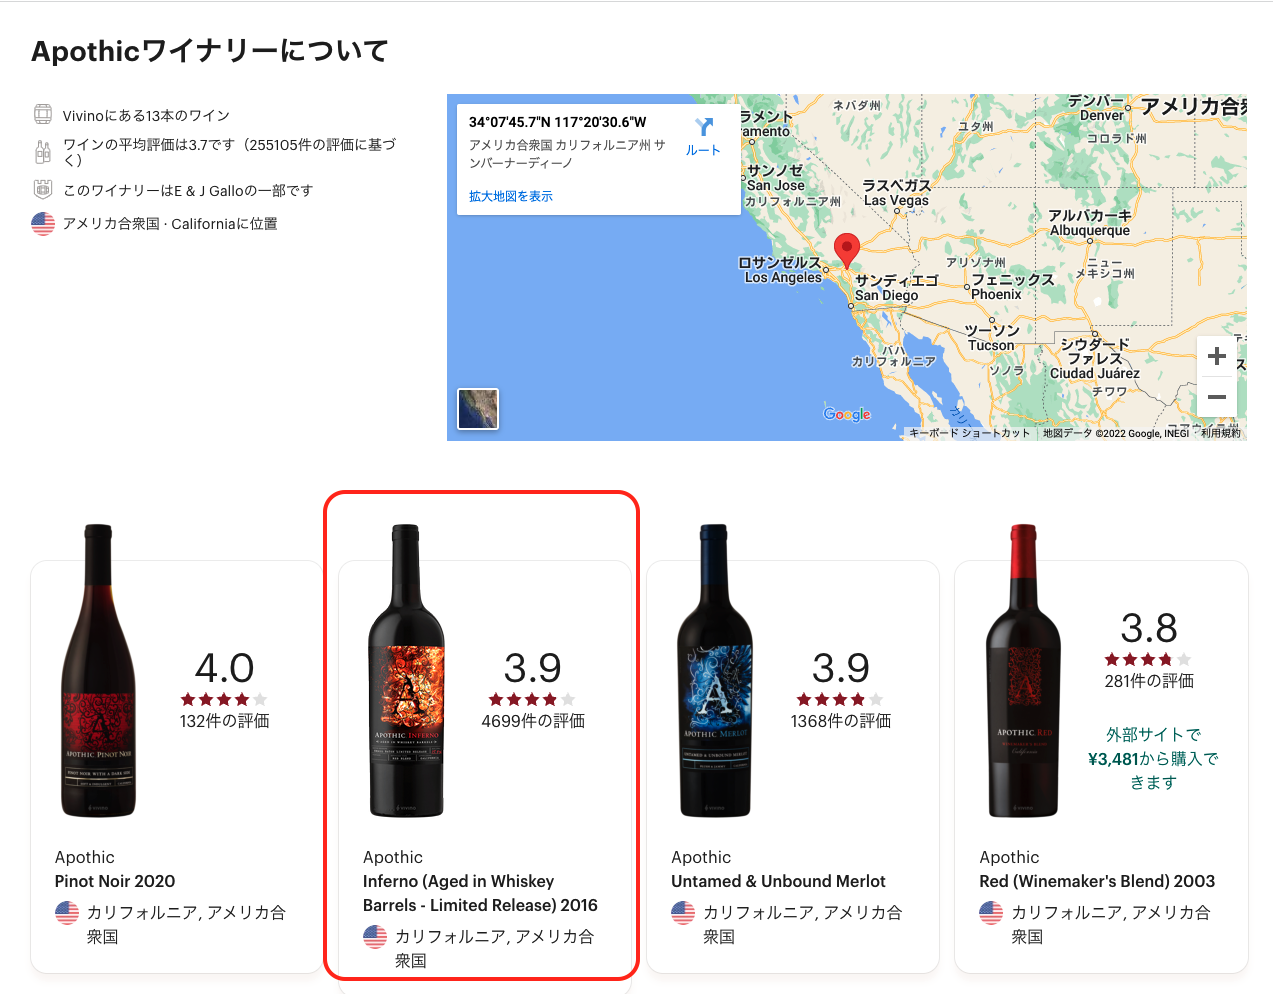Click the 3.9 rating on the Merlot card

841,667
